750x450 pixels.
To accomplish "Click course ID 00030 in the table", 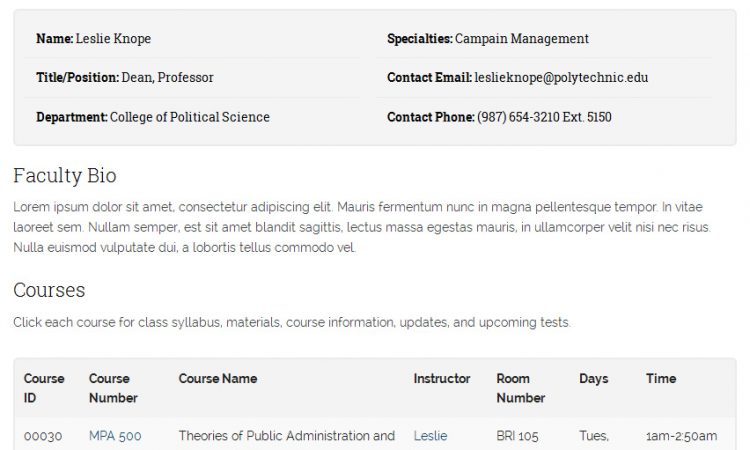I will [x=43, y=436].
